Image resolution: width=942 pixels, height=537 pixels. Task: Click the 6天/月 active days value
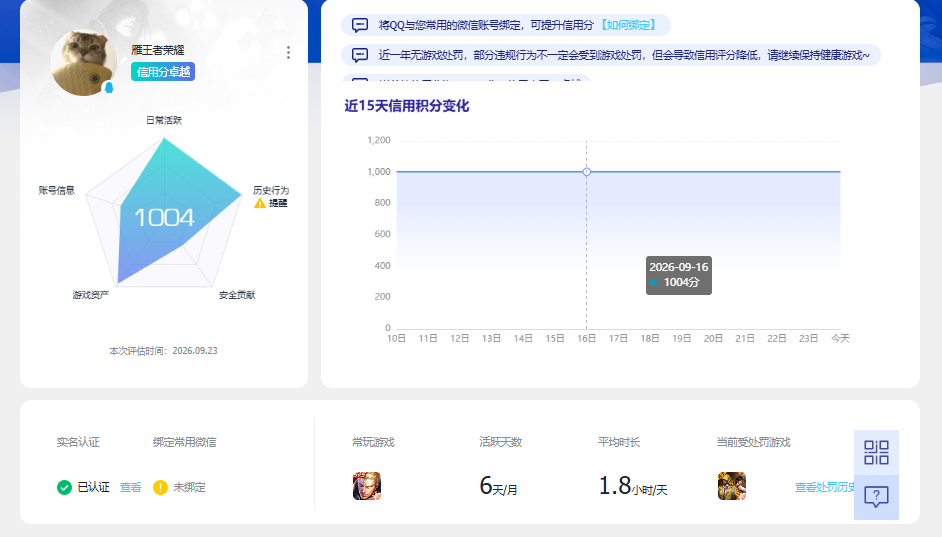(498, 486)
